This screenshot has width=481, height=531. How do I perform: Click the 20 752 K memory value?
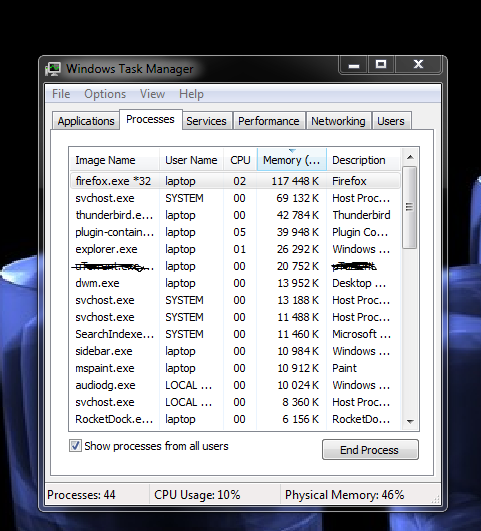(x=298, y=266)
